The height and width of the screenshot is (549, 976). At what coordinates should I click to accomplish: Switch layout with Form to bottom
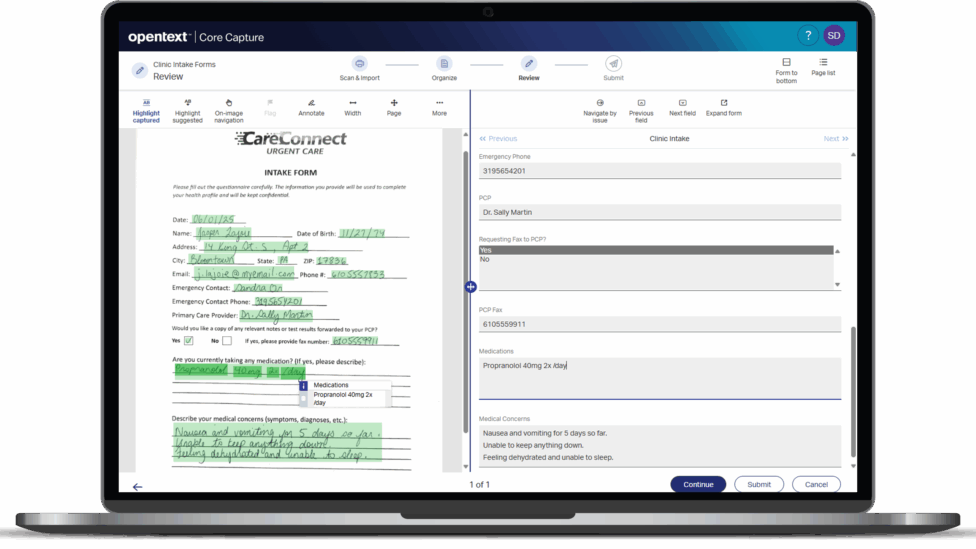pyautogui.click(x=786, y=71)
